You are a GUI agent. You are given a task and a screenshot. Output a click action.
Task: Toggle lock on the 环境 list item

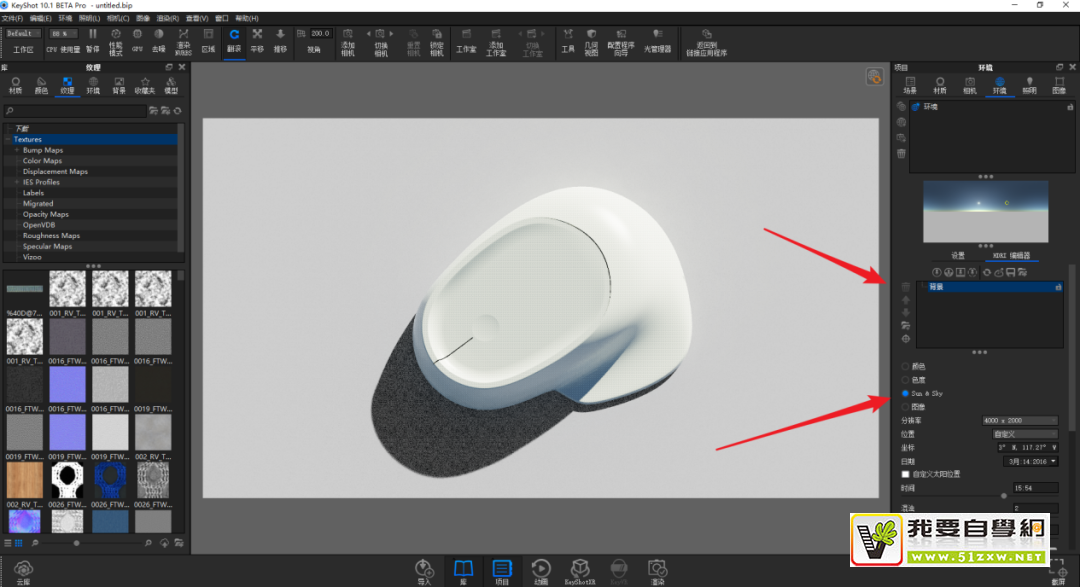coord(1070,107)
